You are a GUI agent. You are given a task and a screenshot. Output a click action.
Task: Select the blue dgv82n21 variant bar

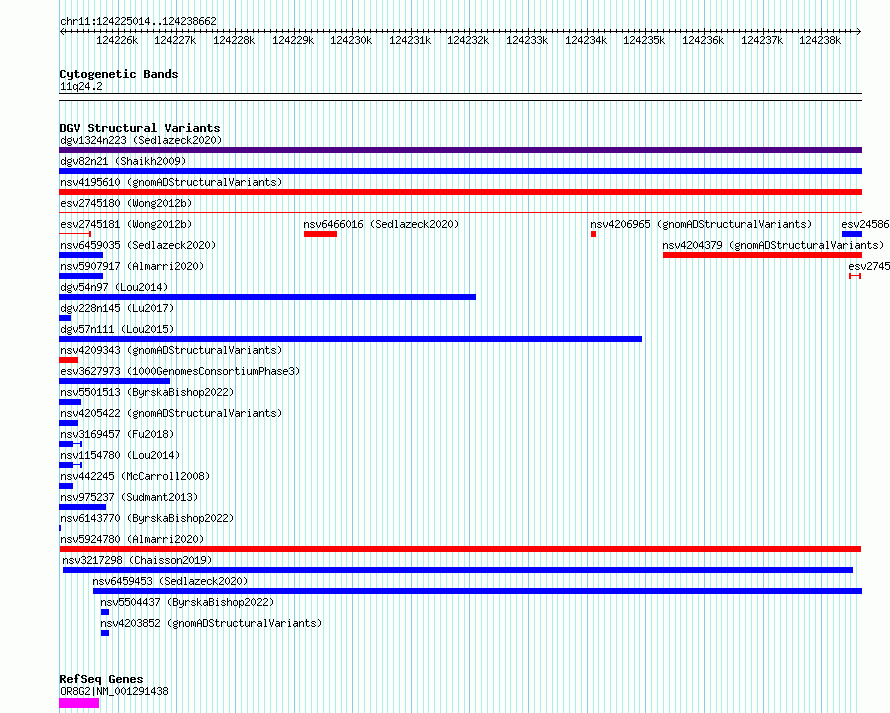pos(460,171)
